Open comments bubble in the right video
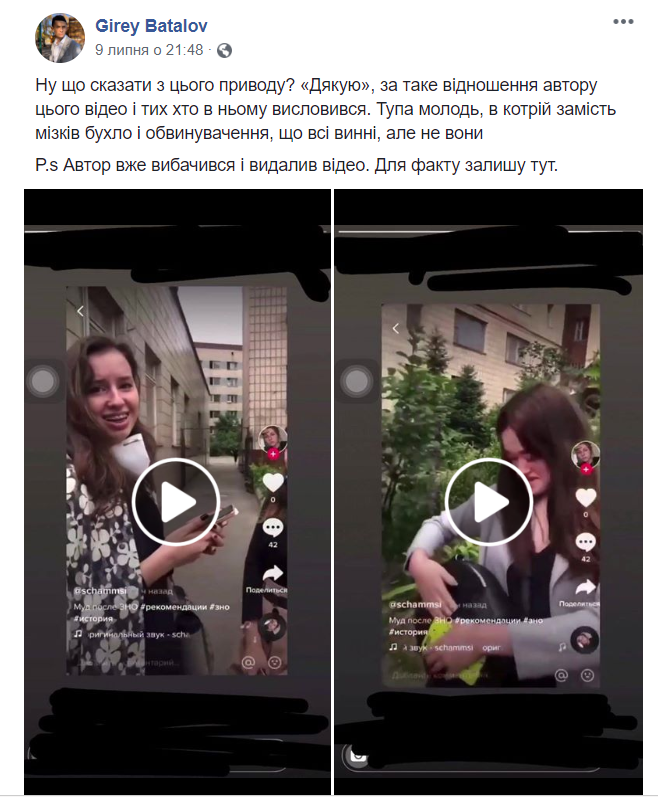 point(585,542)
